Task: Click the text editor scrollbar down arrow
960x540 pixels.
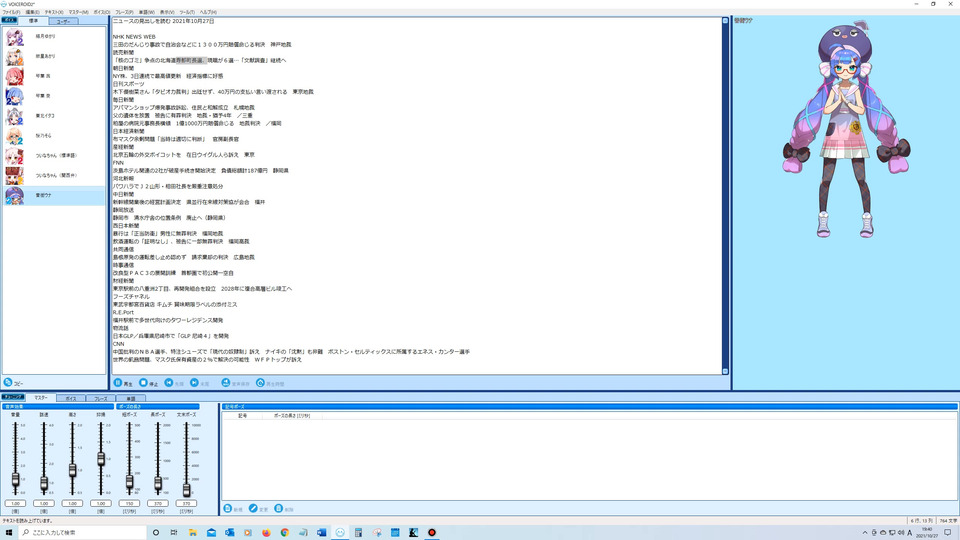Action: pos(726,371)
